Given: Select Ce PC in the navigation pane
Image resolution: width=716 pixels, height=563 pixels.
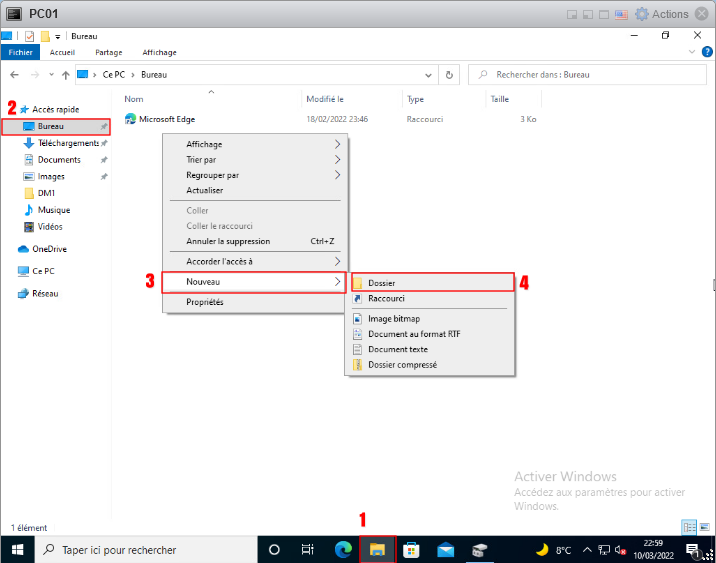Looking at the screenshot, I should tap(43, 271).
